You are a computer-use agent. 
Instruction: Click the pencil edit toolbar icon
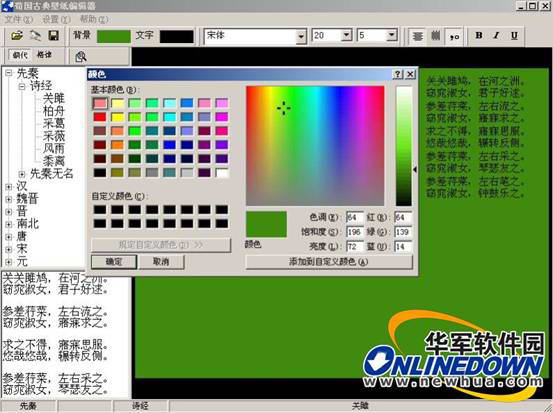(35, 35)
